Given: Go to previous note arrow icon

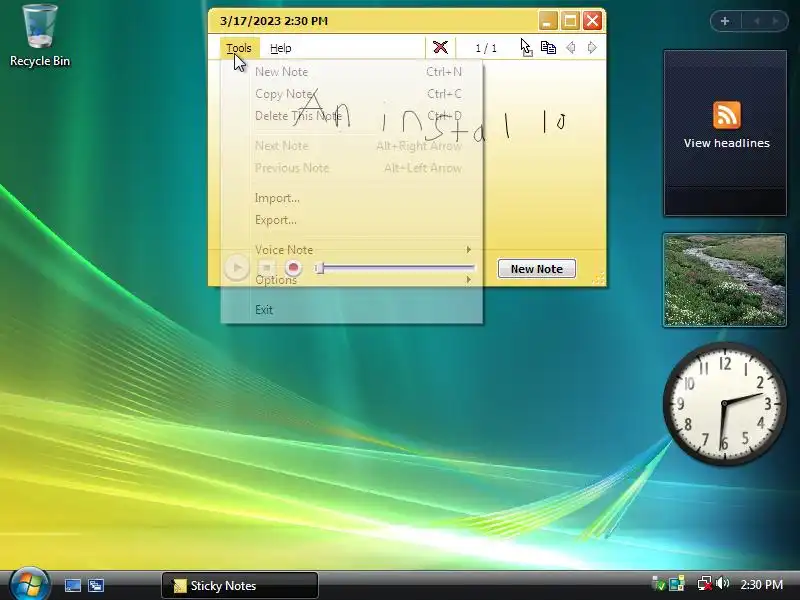Looking at the screenshot, I should click(x=570, y=48).
